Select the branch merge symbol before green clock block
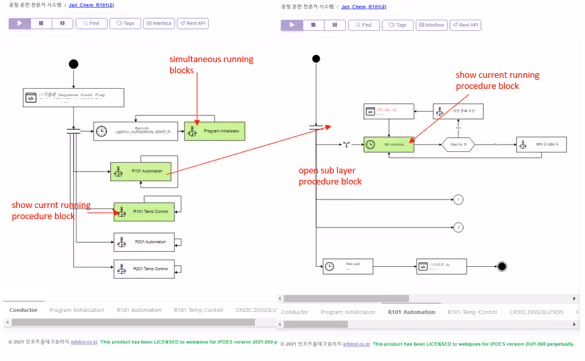The height and width of the screenshot is (361, 585). (346, 144)
